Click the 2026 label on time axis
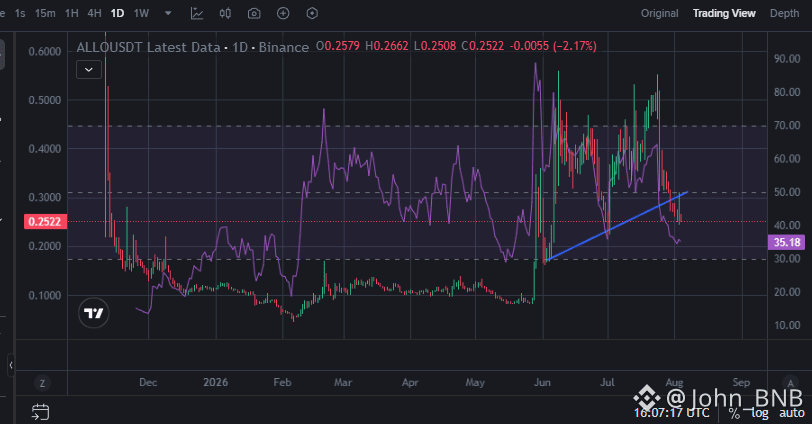The image size is (812, 424). tap(215, 382)
